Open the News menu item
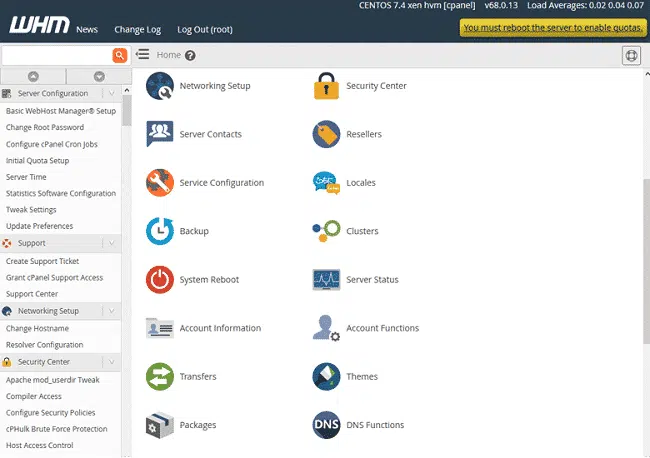The width and height of the screenshot is (650, 458). pos(87,29)
